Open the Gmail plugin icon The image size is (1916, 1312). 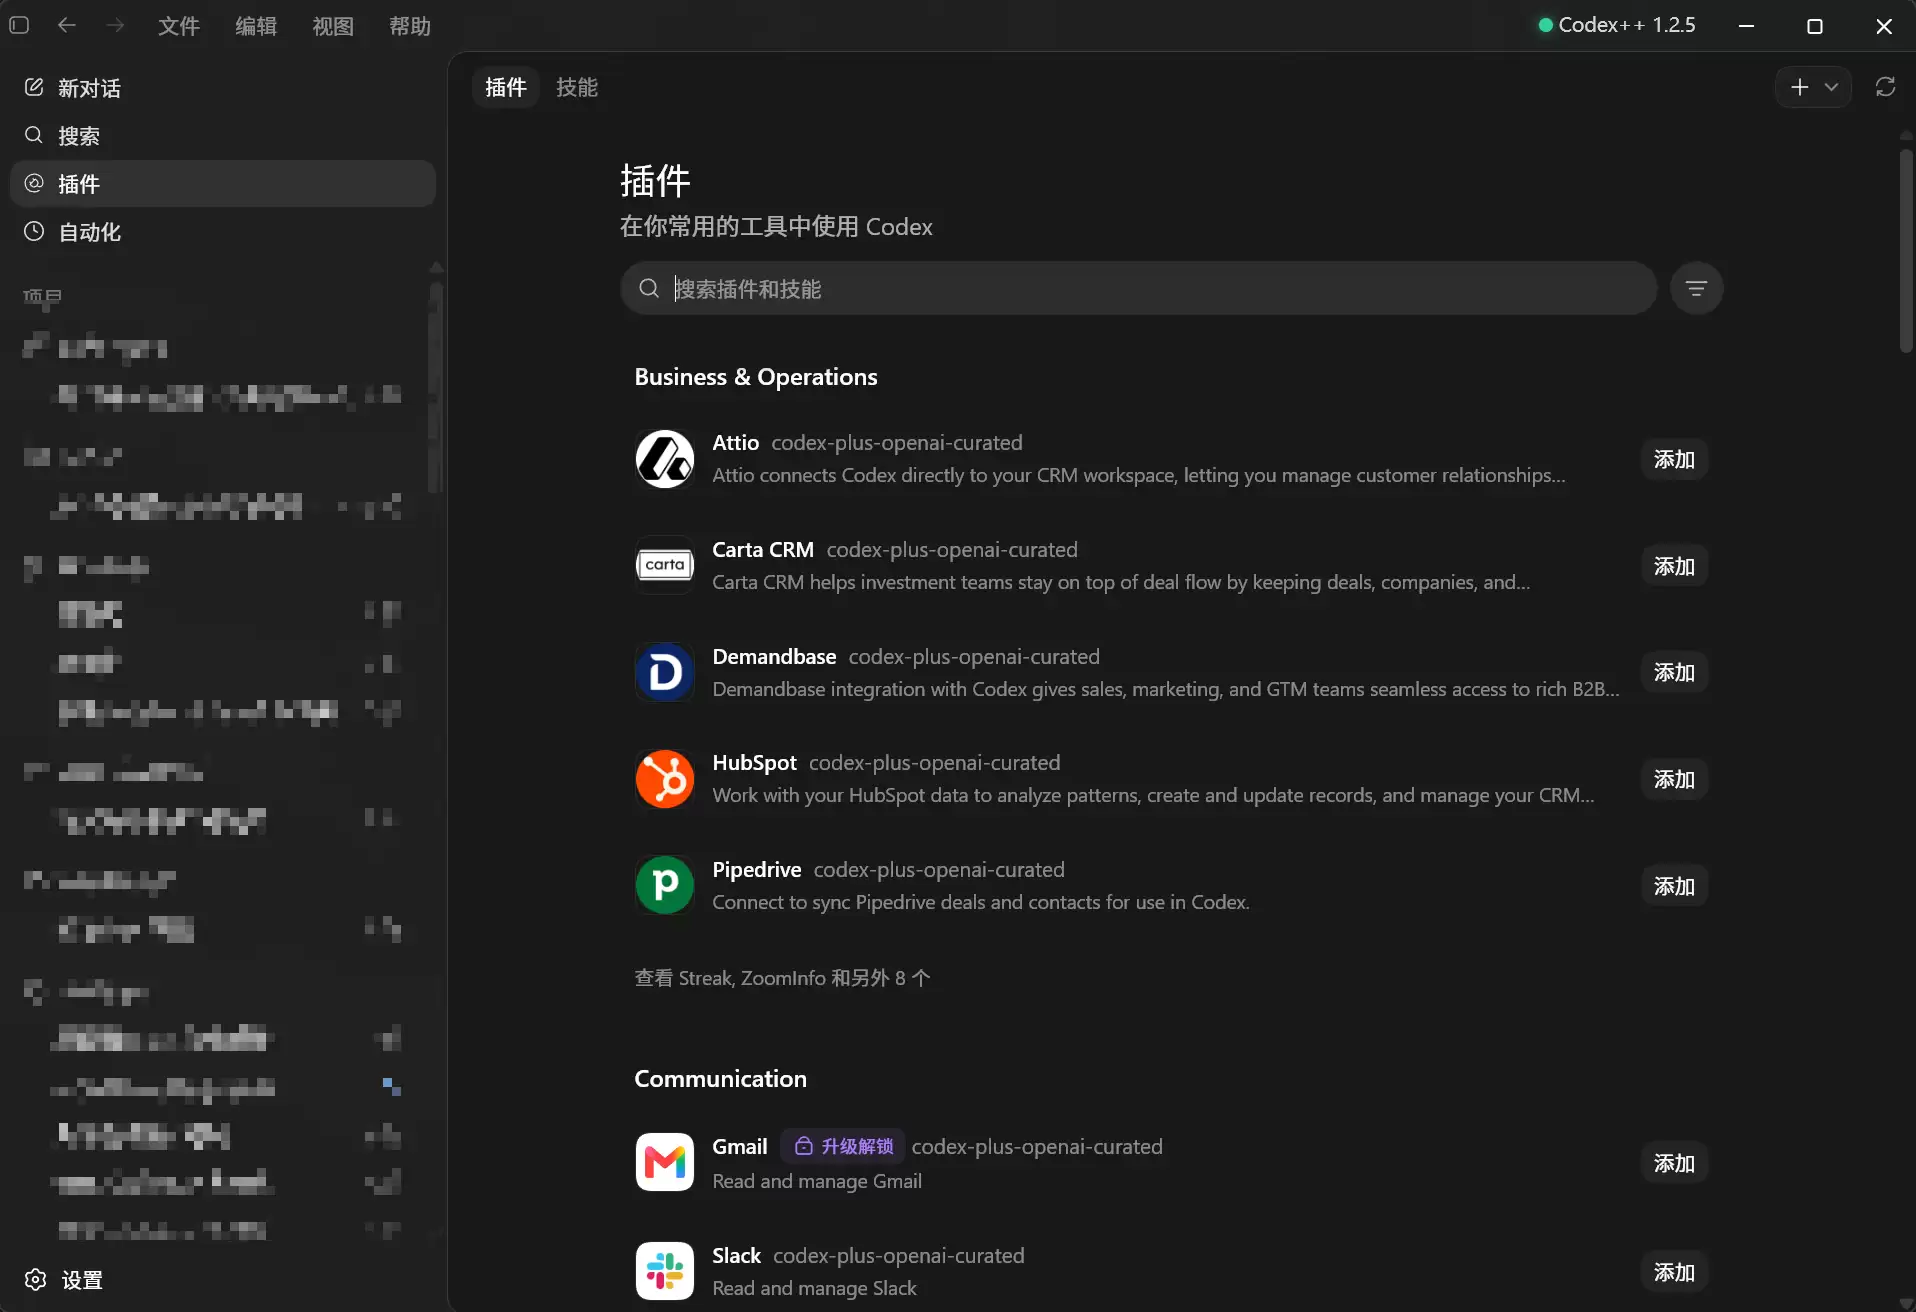[x=665, y=1162]
